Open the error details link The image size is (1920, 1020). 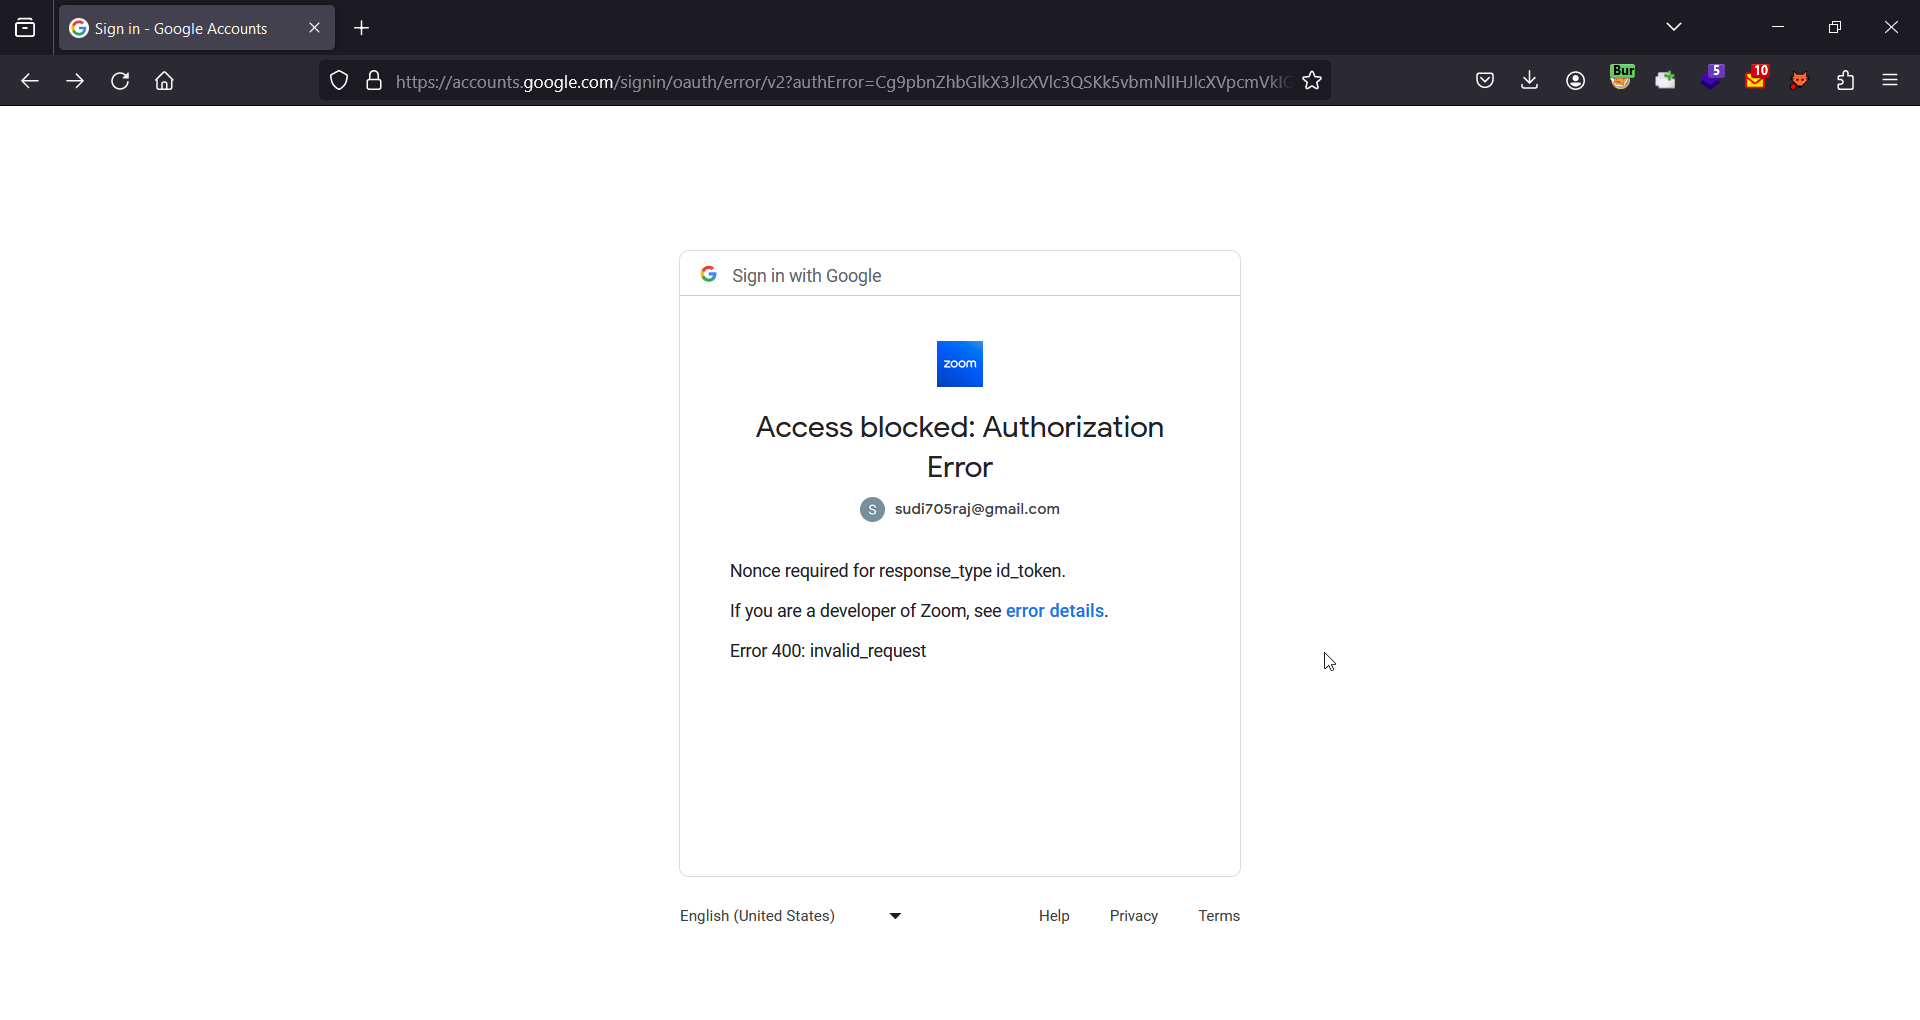coord(1055,611)
